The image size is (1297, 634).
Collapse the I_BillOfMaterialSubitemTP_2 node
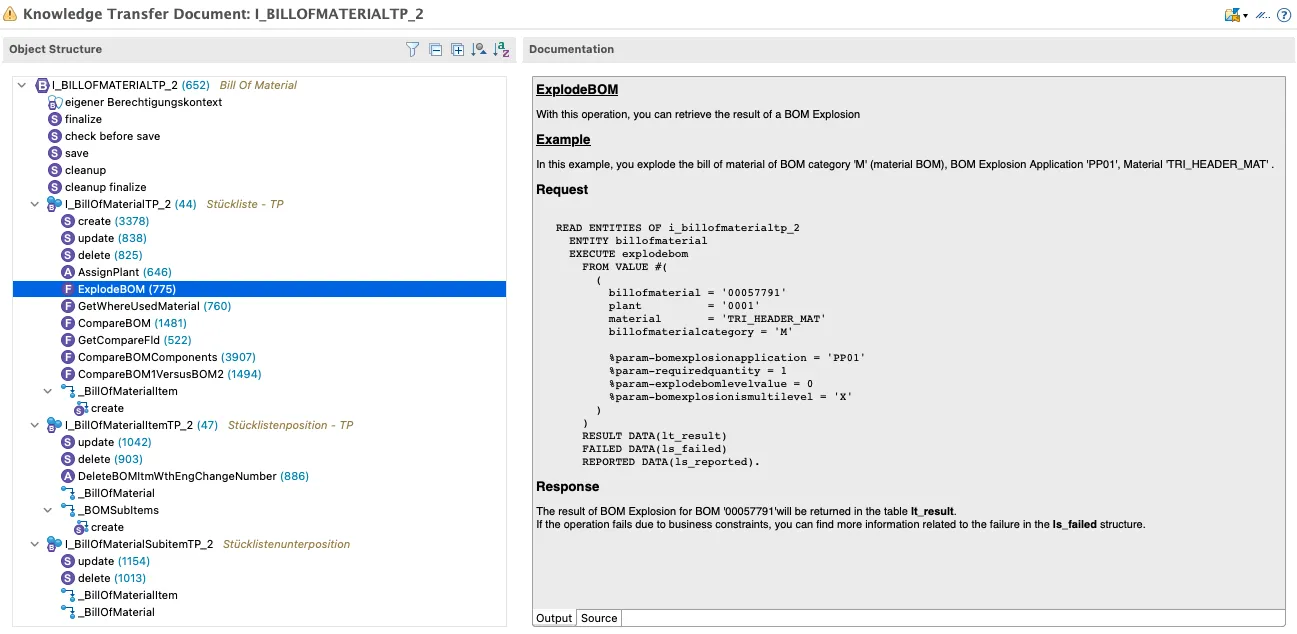pos(35,544)
